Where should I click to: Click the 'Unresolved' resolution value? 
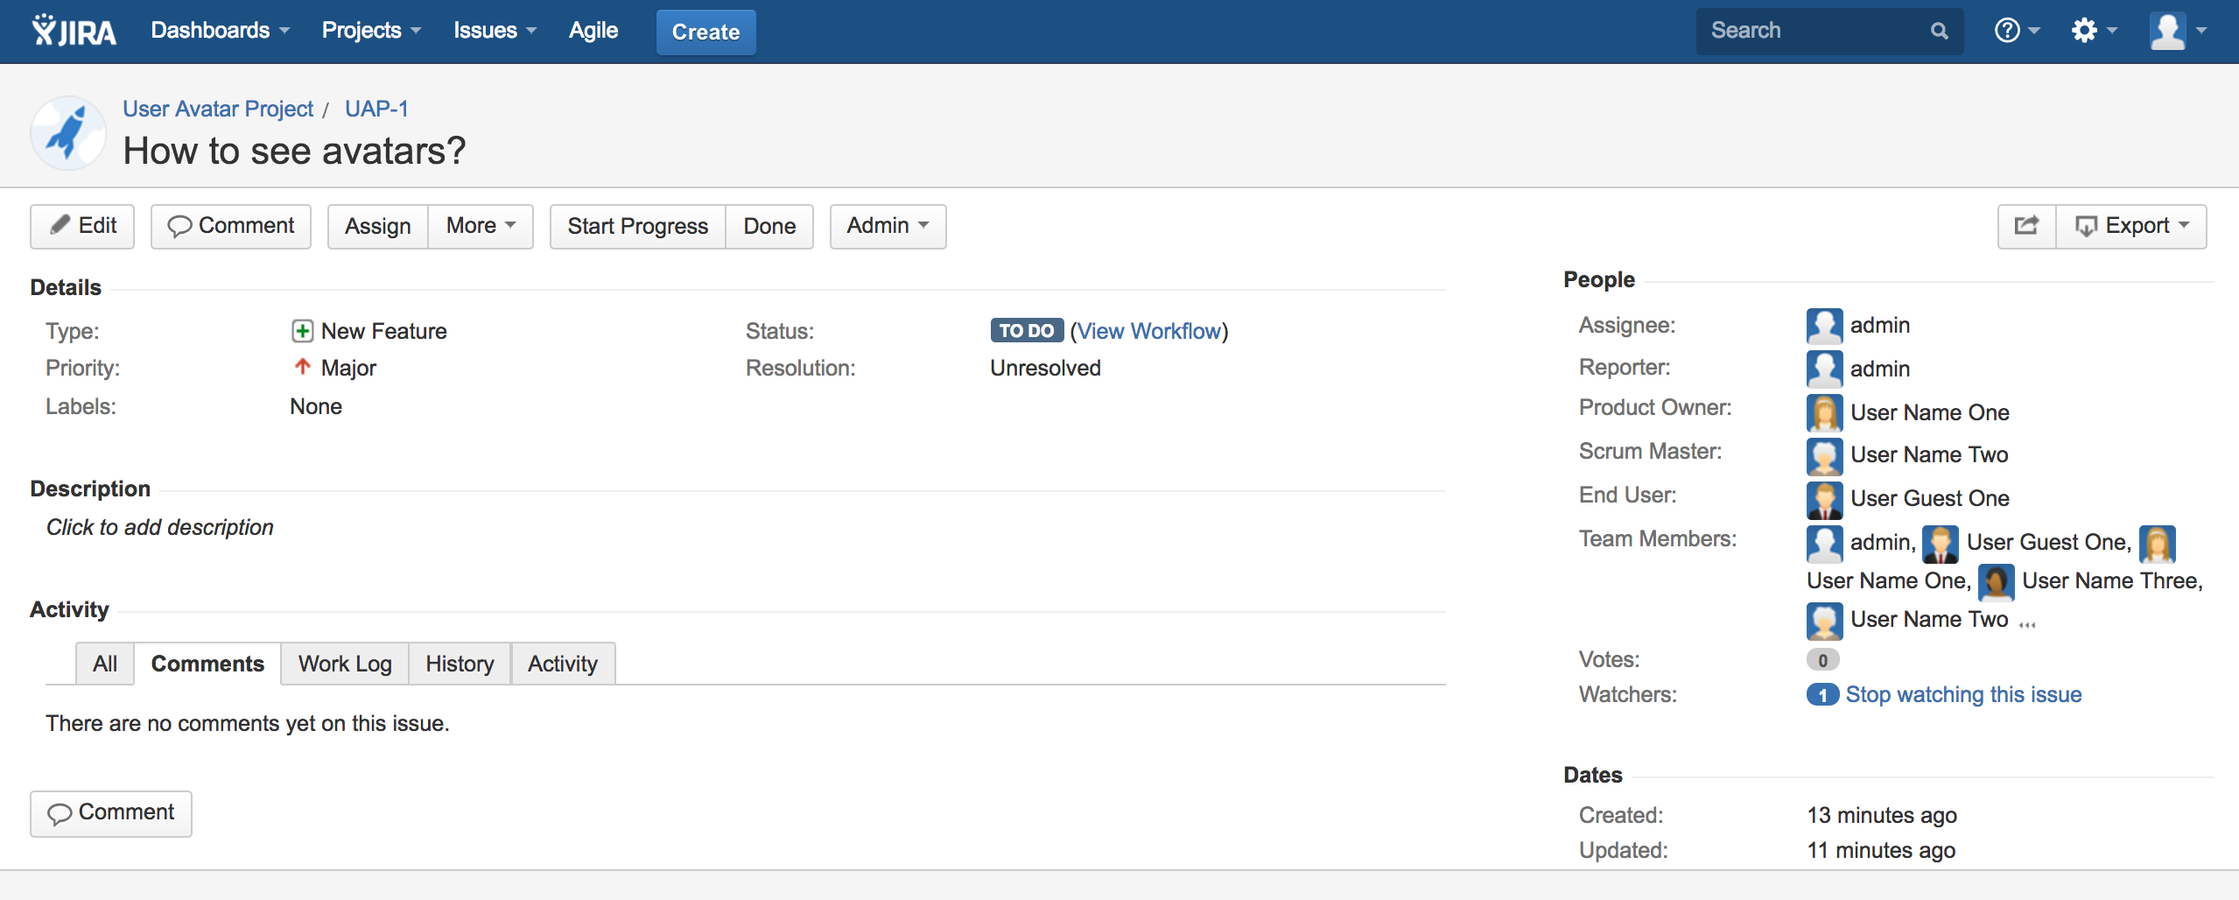[1045, 368]
